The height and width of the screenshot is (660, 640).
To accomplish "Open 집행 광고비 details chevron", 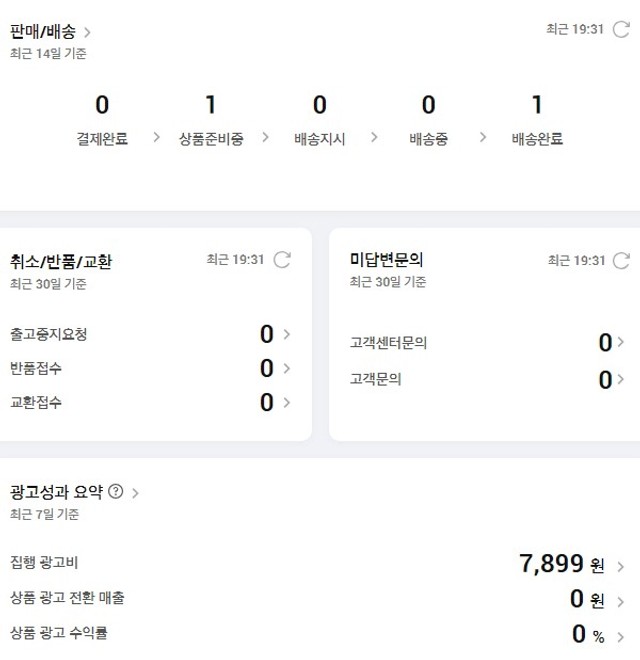I will tap(621, 567).
